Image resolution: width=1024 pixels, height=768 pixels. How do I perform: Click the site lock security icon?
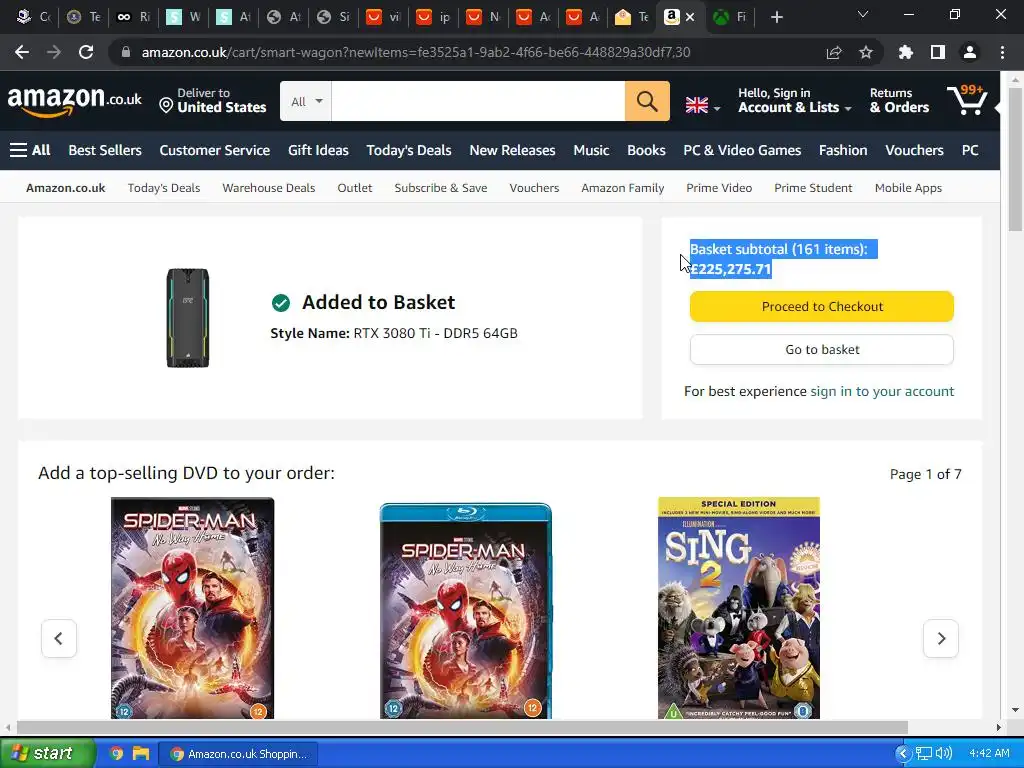pyautogui.click(x=126, y=52)
